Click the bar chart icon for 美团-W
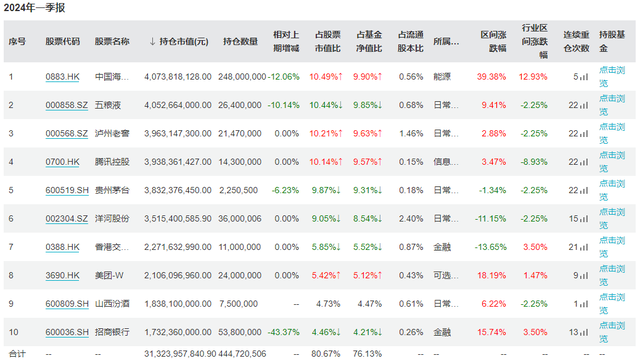The image size is (640, 361). [584, 276]
